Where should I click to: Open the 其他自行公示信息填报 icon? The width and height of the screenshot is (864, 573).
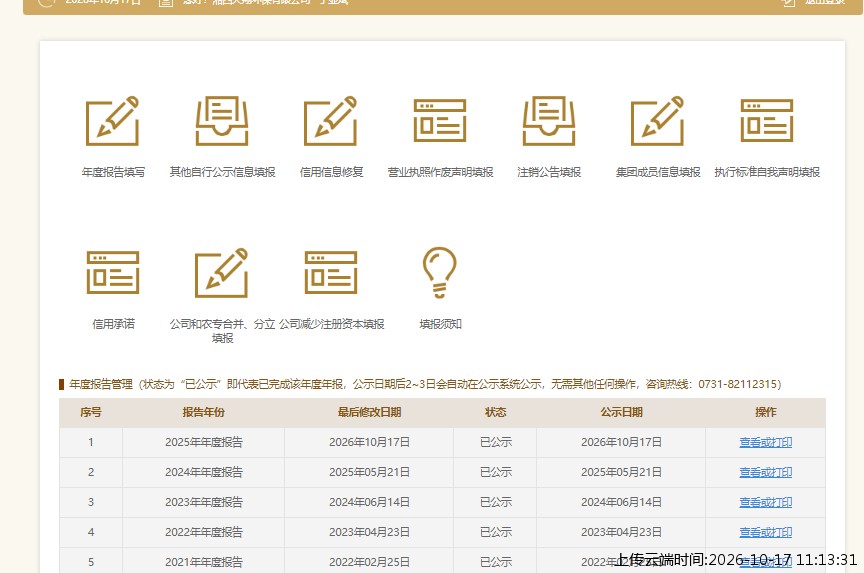click(x=222, y=121)
